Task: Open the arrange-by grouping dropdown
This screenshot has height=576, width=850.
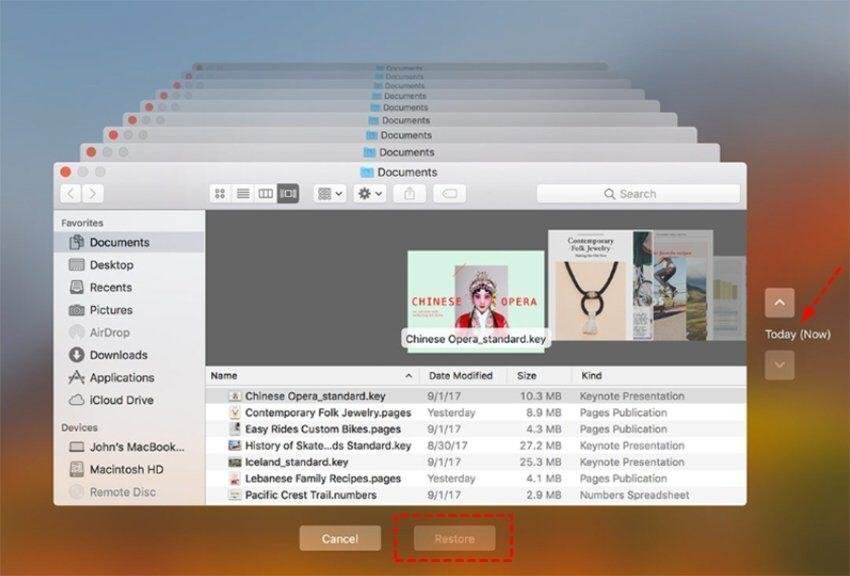Action: coord(330,193)
